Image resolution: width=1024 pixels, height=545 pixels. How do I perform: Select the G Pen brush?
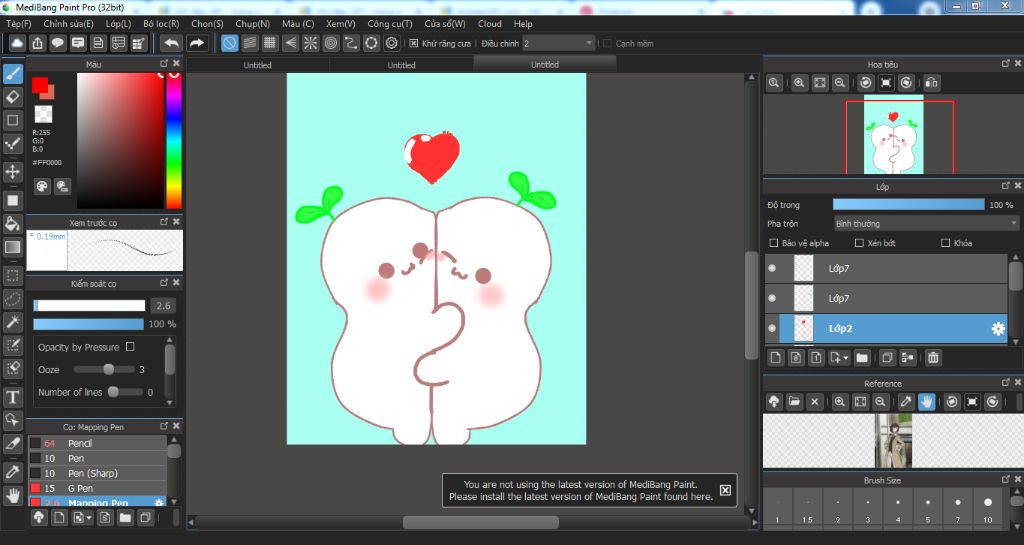point(97,488)
